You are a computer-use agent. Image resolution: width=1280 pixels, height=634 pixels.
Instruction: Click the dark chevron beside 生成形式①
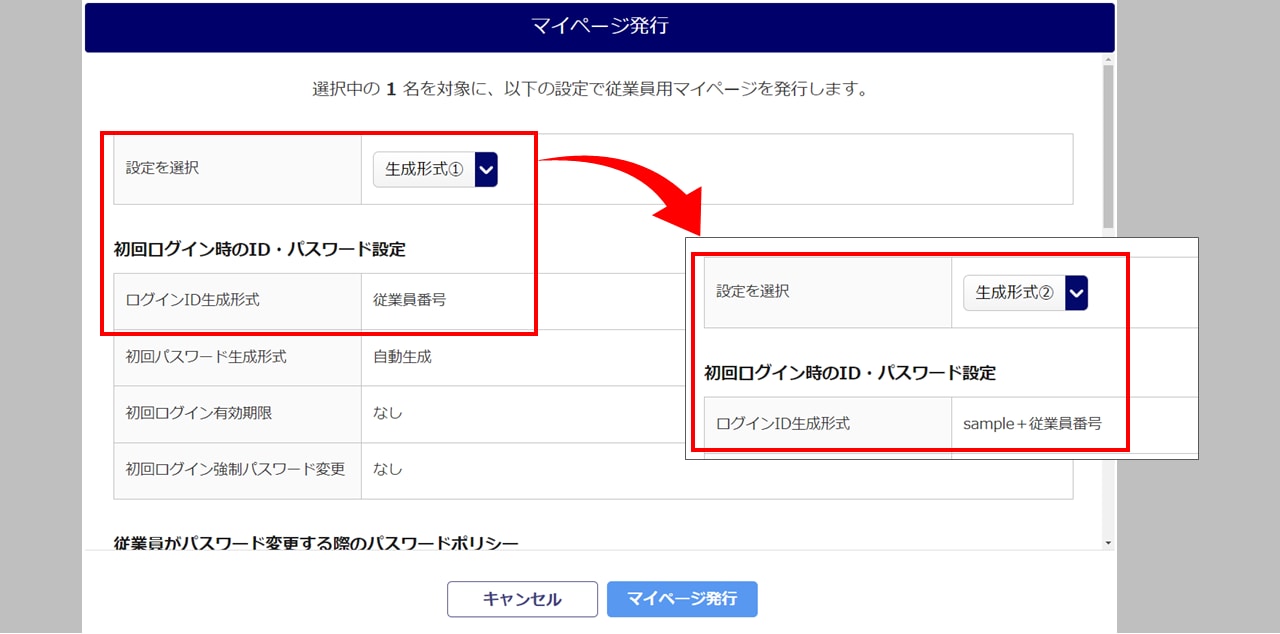tap(486, 170)
